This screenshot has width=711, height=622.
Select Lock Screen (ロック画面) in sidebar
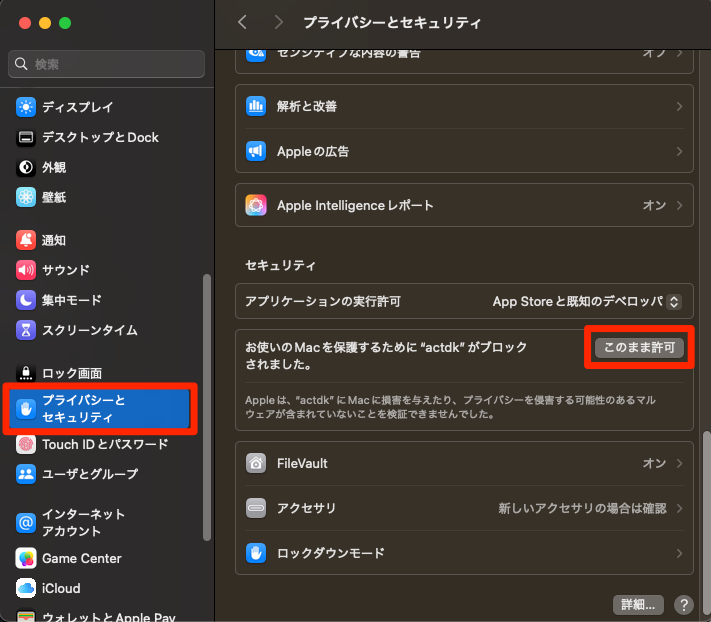click(x=71, y=373)
